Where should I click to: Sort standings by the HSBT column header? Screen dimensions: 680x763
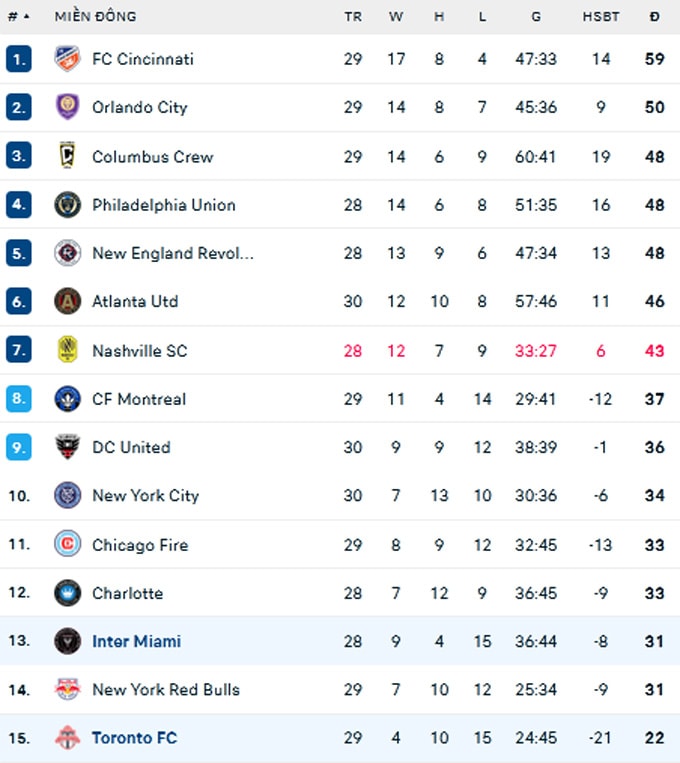pos(601,17)
